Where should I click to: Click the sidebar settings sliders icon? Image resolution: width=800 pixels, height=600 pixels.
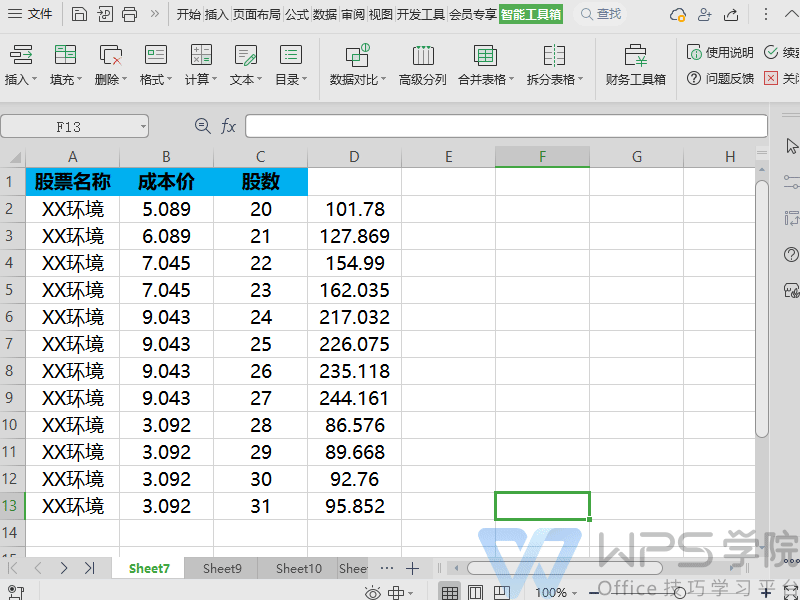click(791, 181)
